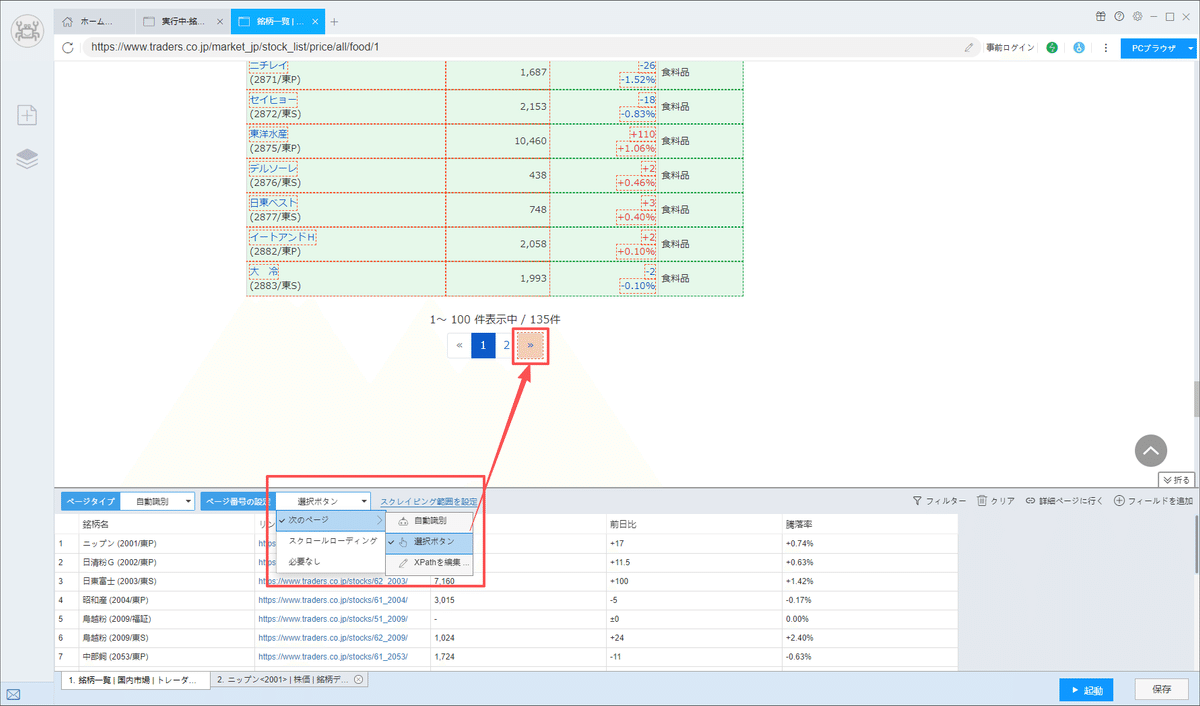Select 必要なし menu entry
Image resolution: width=1200 pixels, height=706 pixels.
[x=330, y=561]
